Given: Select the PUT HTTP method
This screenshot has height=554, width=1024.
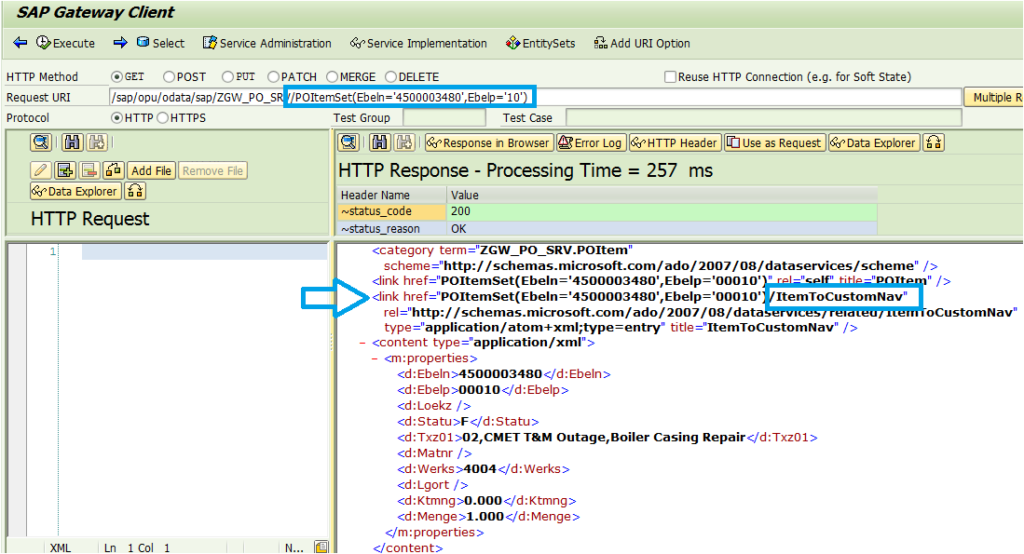Looking at the screenshot, I should click(227, 77).
